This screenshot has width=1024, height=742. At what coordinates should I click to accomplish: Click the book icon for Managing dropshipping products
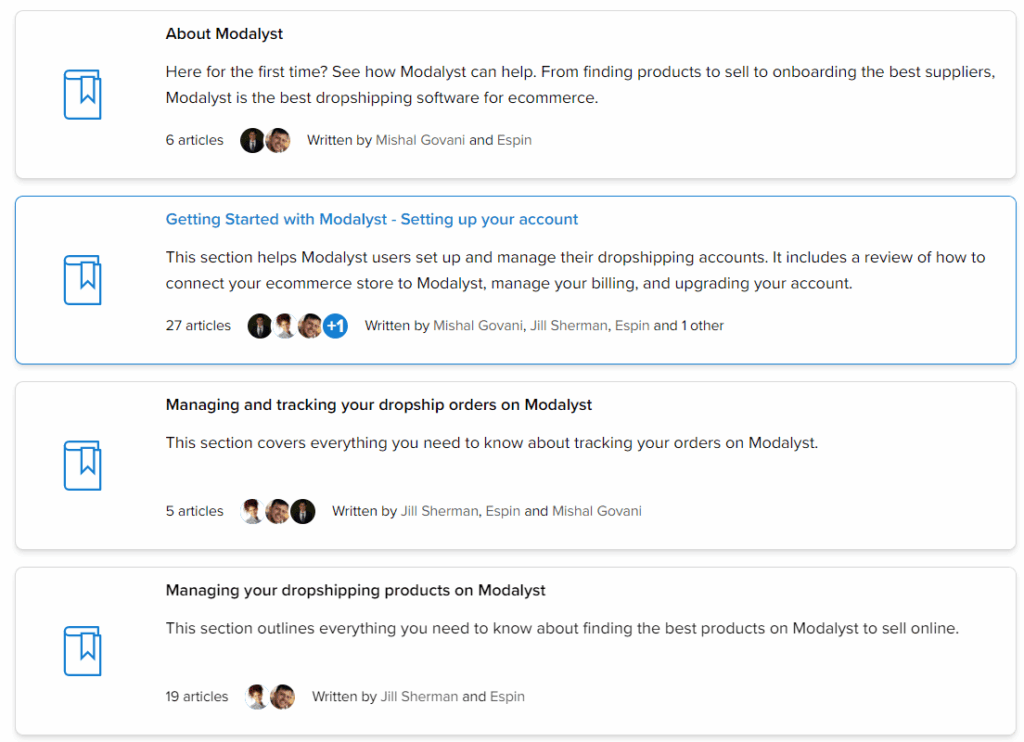(x=82, y=651)
